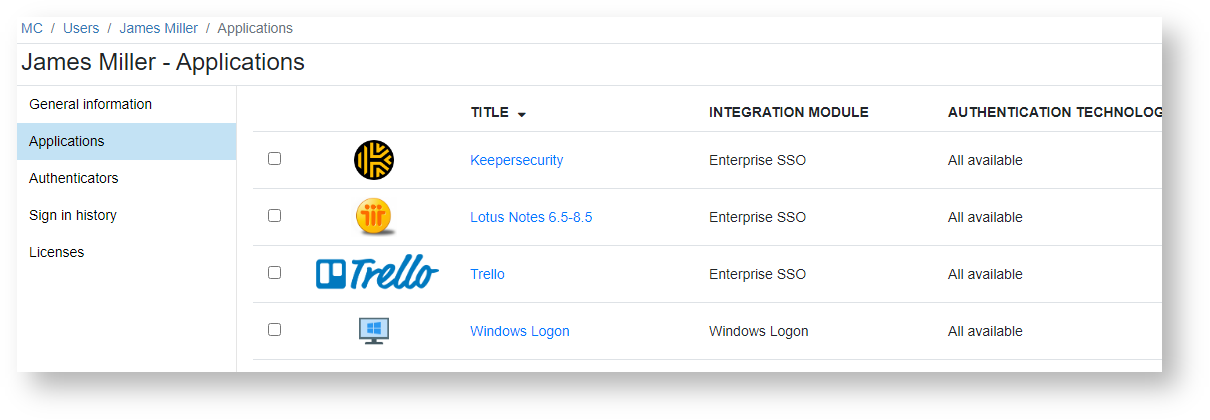Screen dimensions: 1210x420
Task: Check the Trello row checkbox
Action: click(x=275, y=273)
